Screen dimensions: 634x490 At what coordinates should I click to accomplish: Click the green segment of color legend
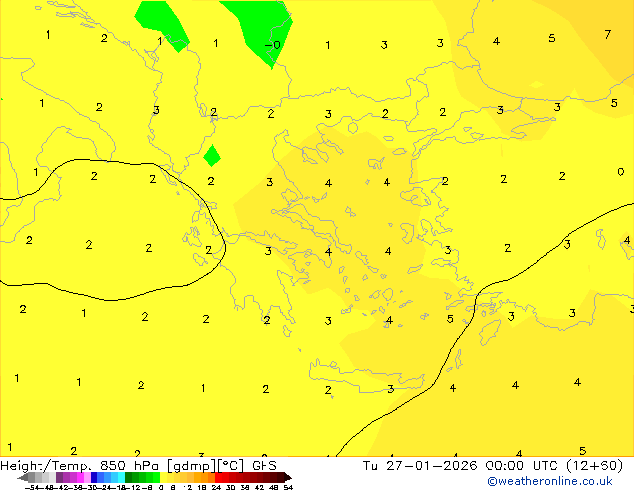point(140,477)
